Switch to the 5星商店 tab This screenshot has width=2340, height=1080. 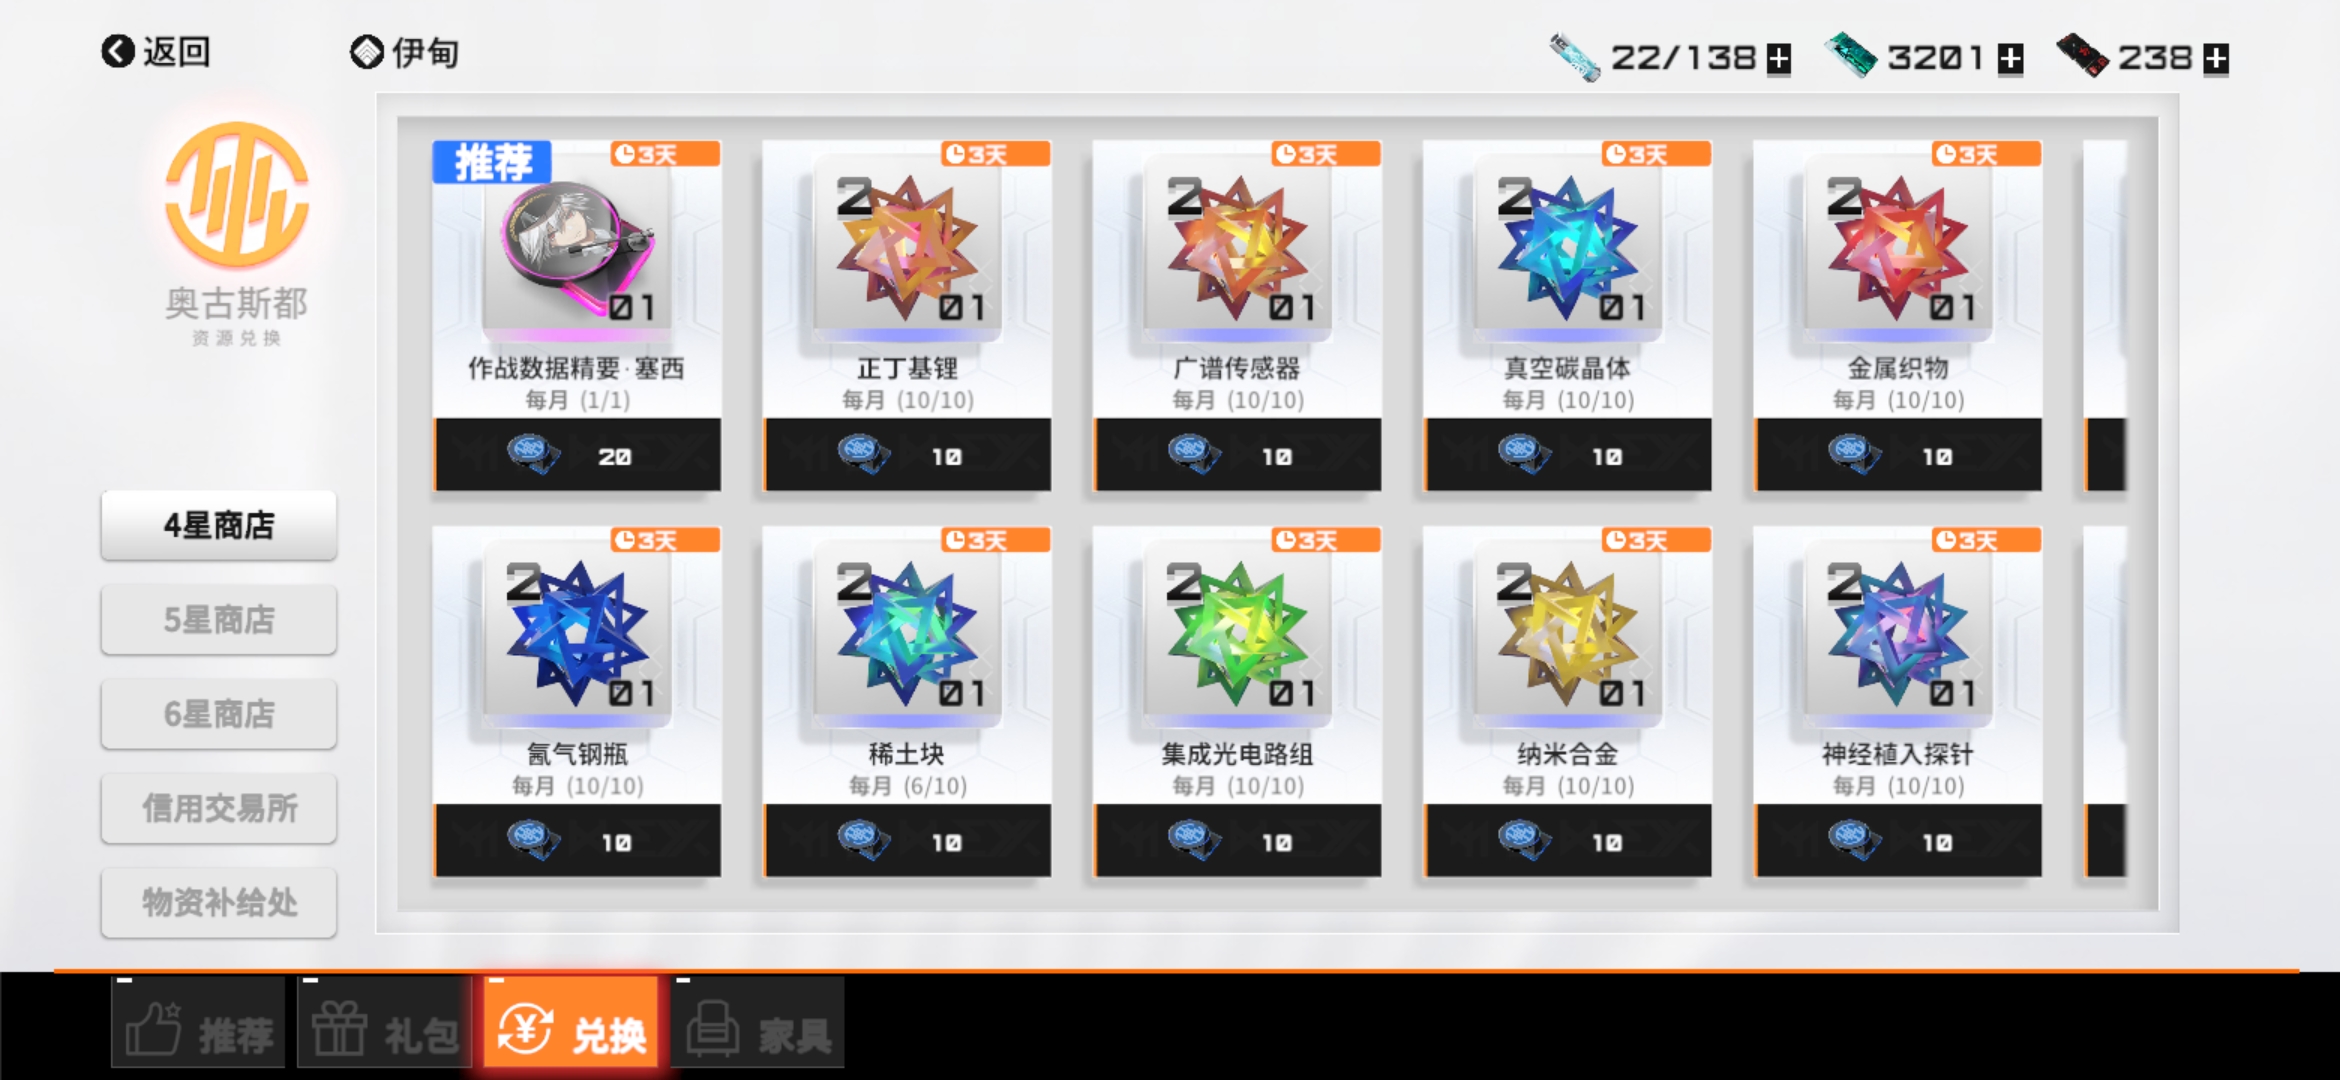click(x=219, y=620)
